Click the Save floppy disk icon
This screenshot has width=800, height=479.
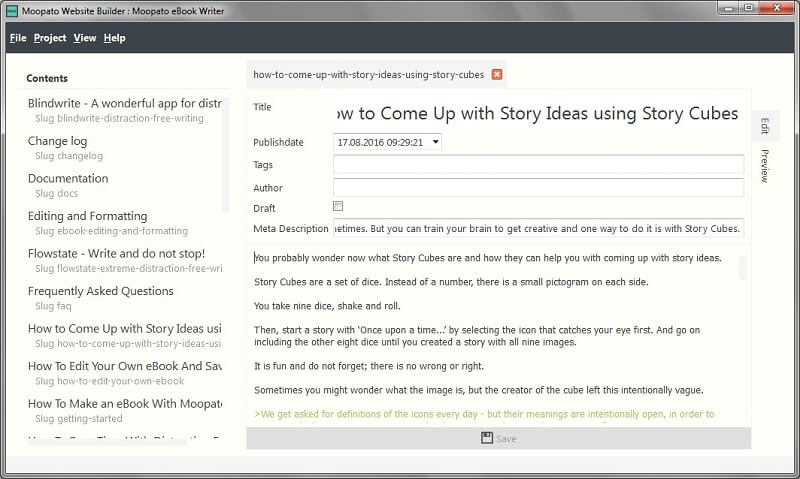point(487,438)
